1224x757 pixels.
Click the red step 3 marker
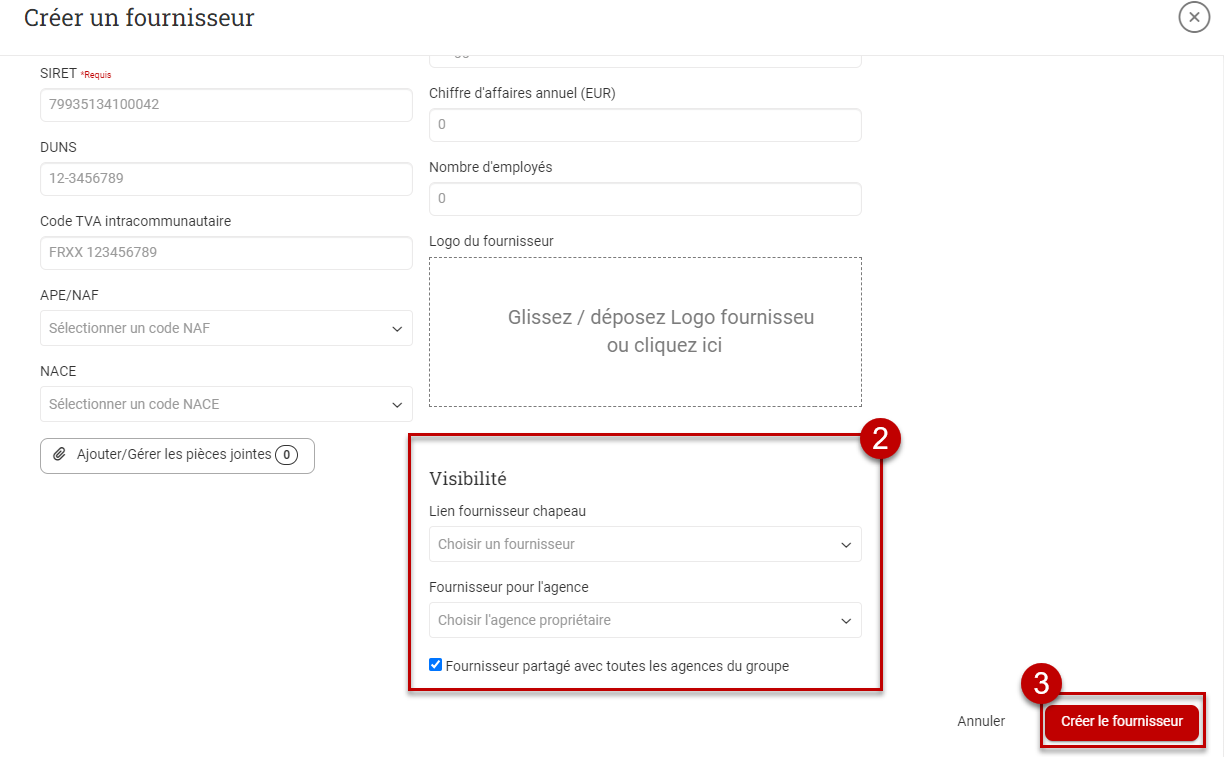pyautogui.click(x=1041, y=684)
